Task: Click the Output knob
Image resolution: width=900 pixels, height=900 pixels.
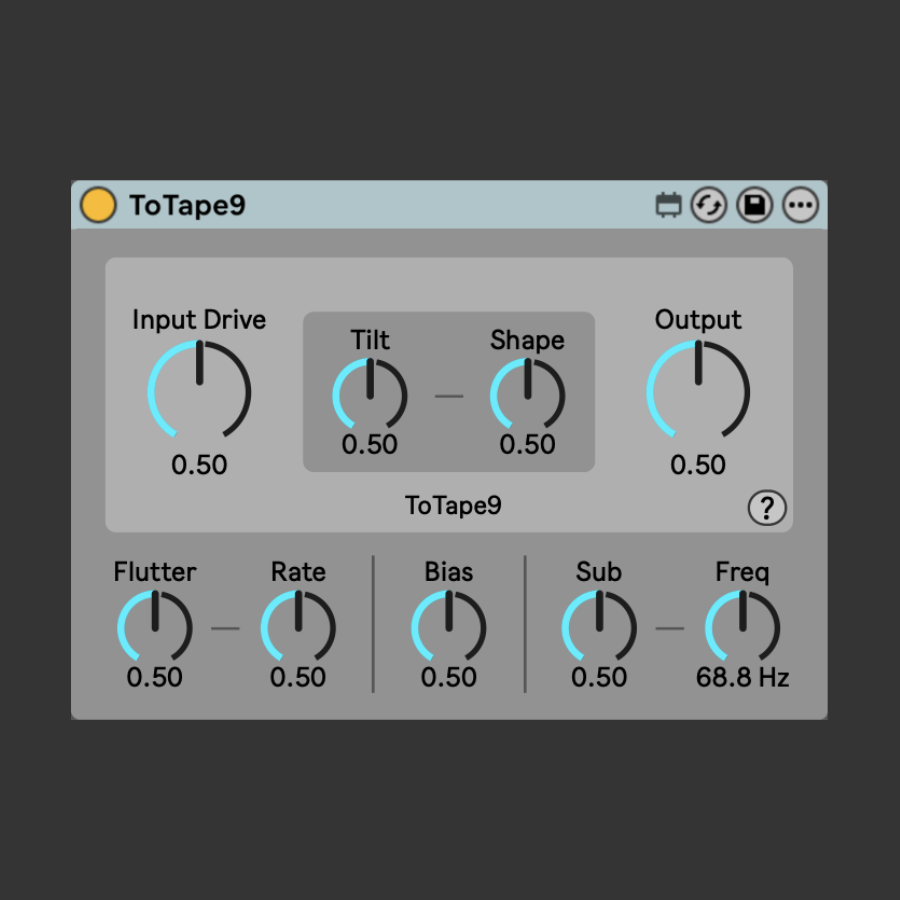Action: tap(698, 391)
